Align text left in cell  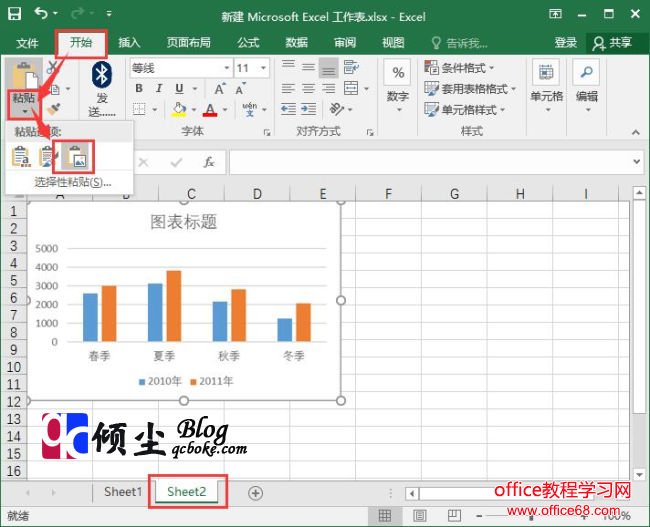(x=288, y=88)
